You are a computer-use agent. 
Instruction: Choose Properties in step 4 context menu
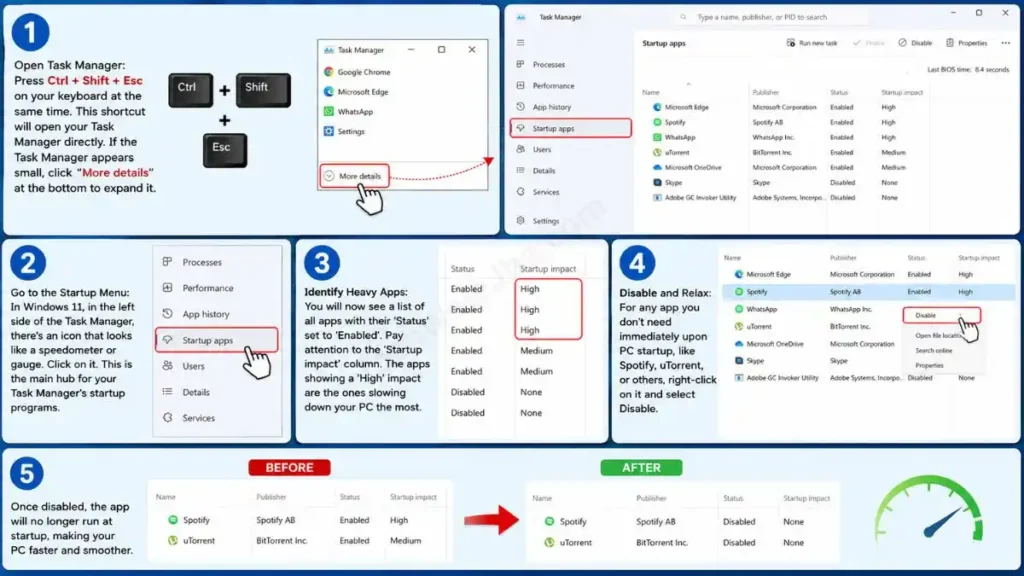click(929, 366)
